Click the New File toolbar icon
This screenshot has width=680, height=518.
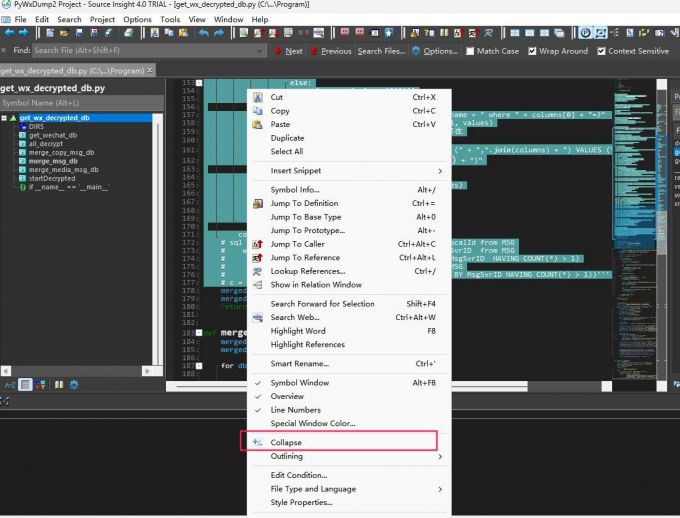pos(50,33)
